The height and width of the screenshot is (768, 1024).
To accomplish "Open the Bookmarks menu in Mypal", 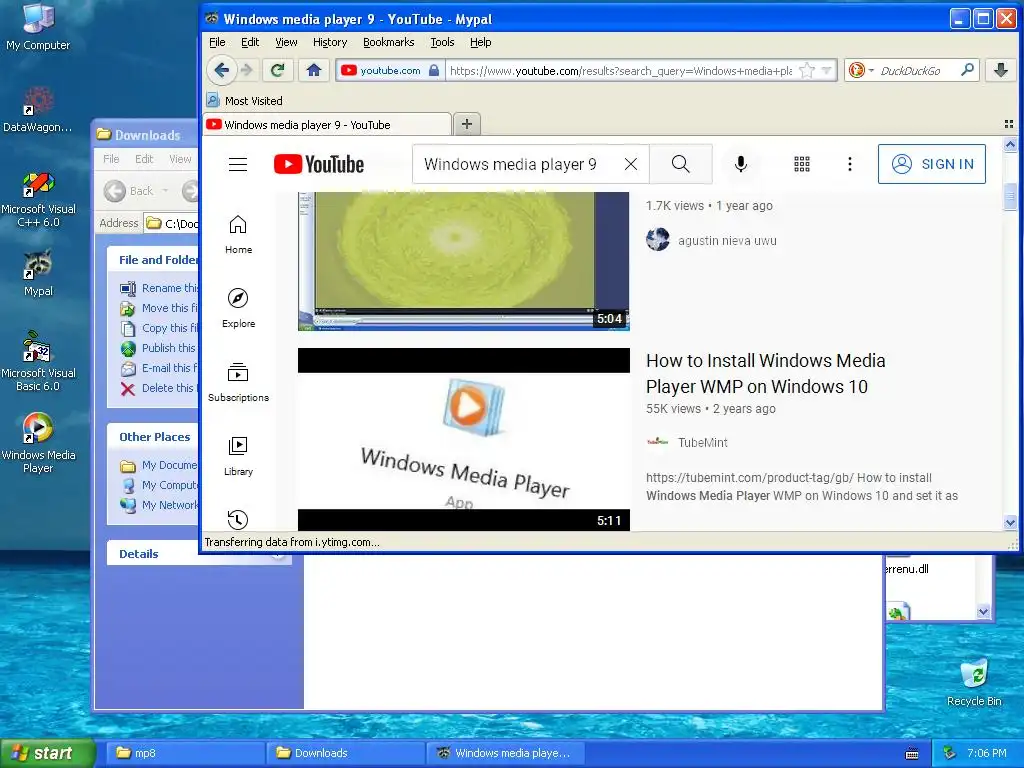I will pyautogui.click(x=389, y=42).
